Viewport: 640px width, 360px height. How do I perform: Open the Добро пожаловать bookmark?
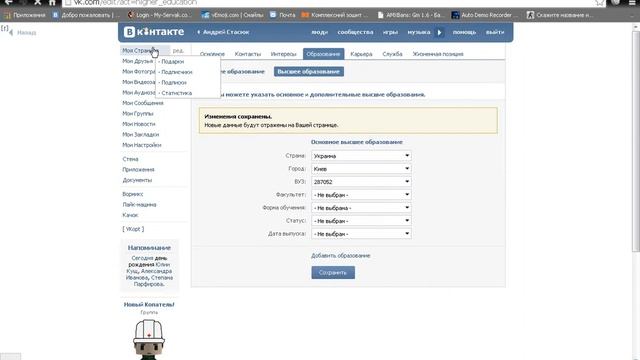tap(86, 15)
